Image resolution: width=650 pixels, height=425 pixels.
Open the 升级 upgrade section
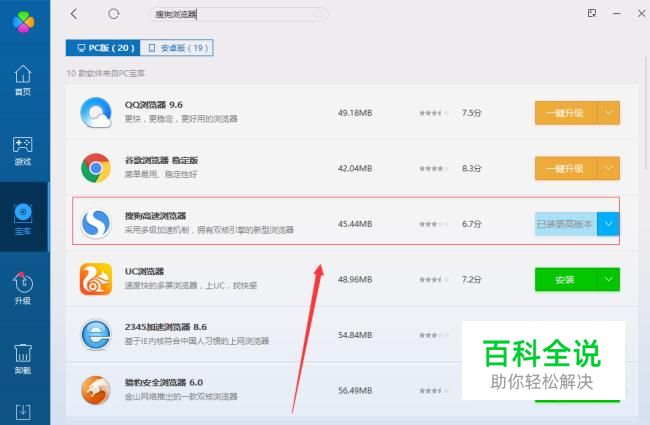[23, 289]
